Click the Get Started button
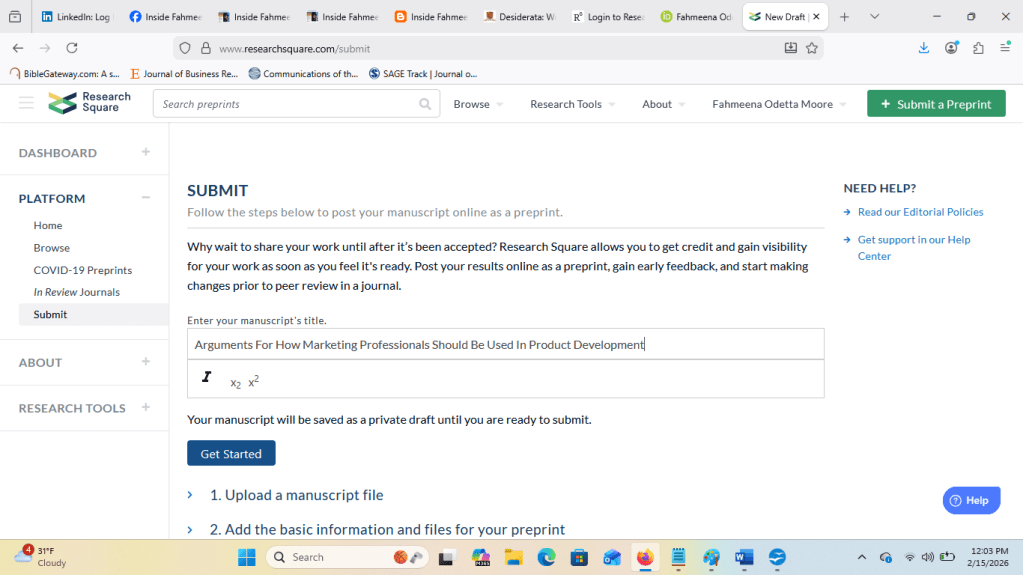Image resolution: width=1023 pixels, height=575 pixels. pos(231,454)
